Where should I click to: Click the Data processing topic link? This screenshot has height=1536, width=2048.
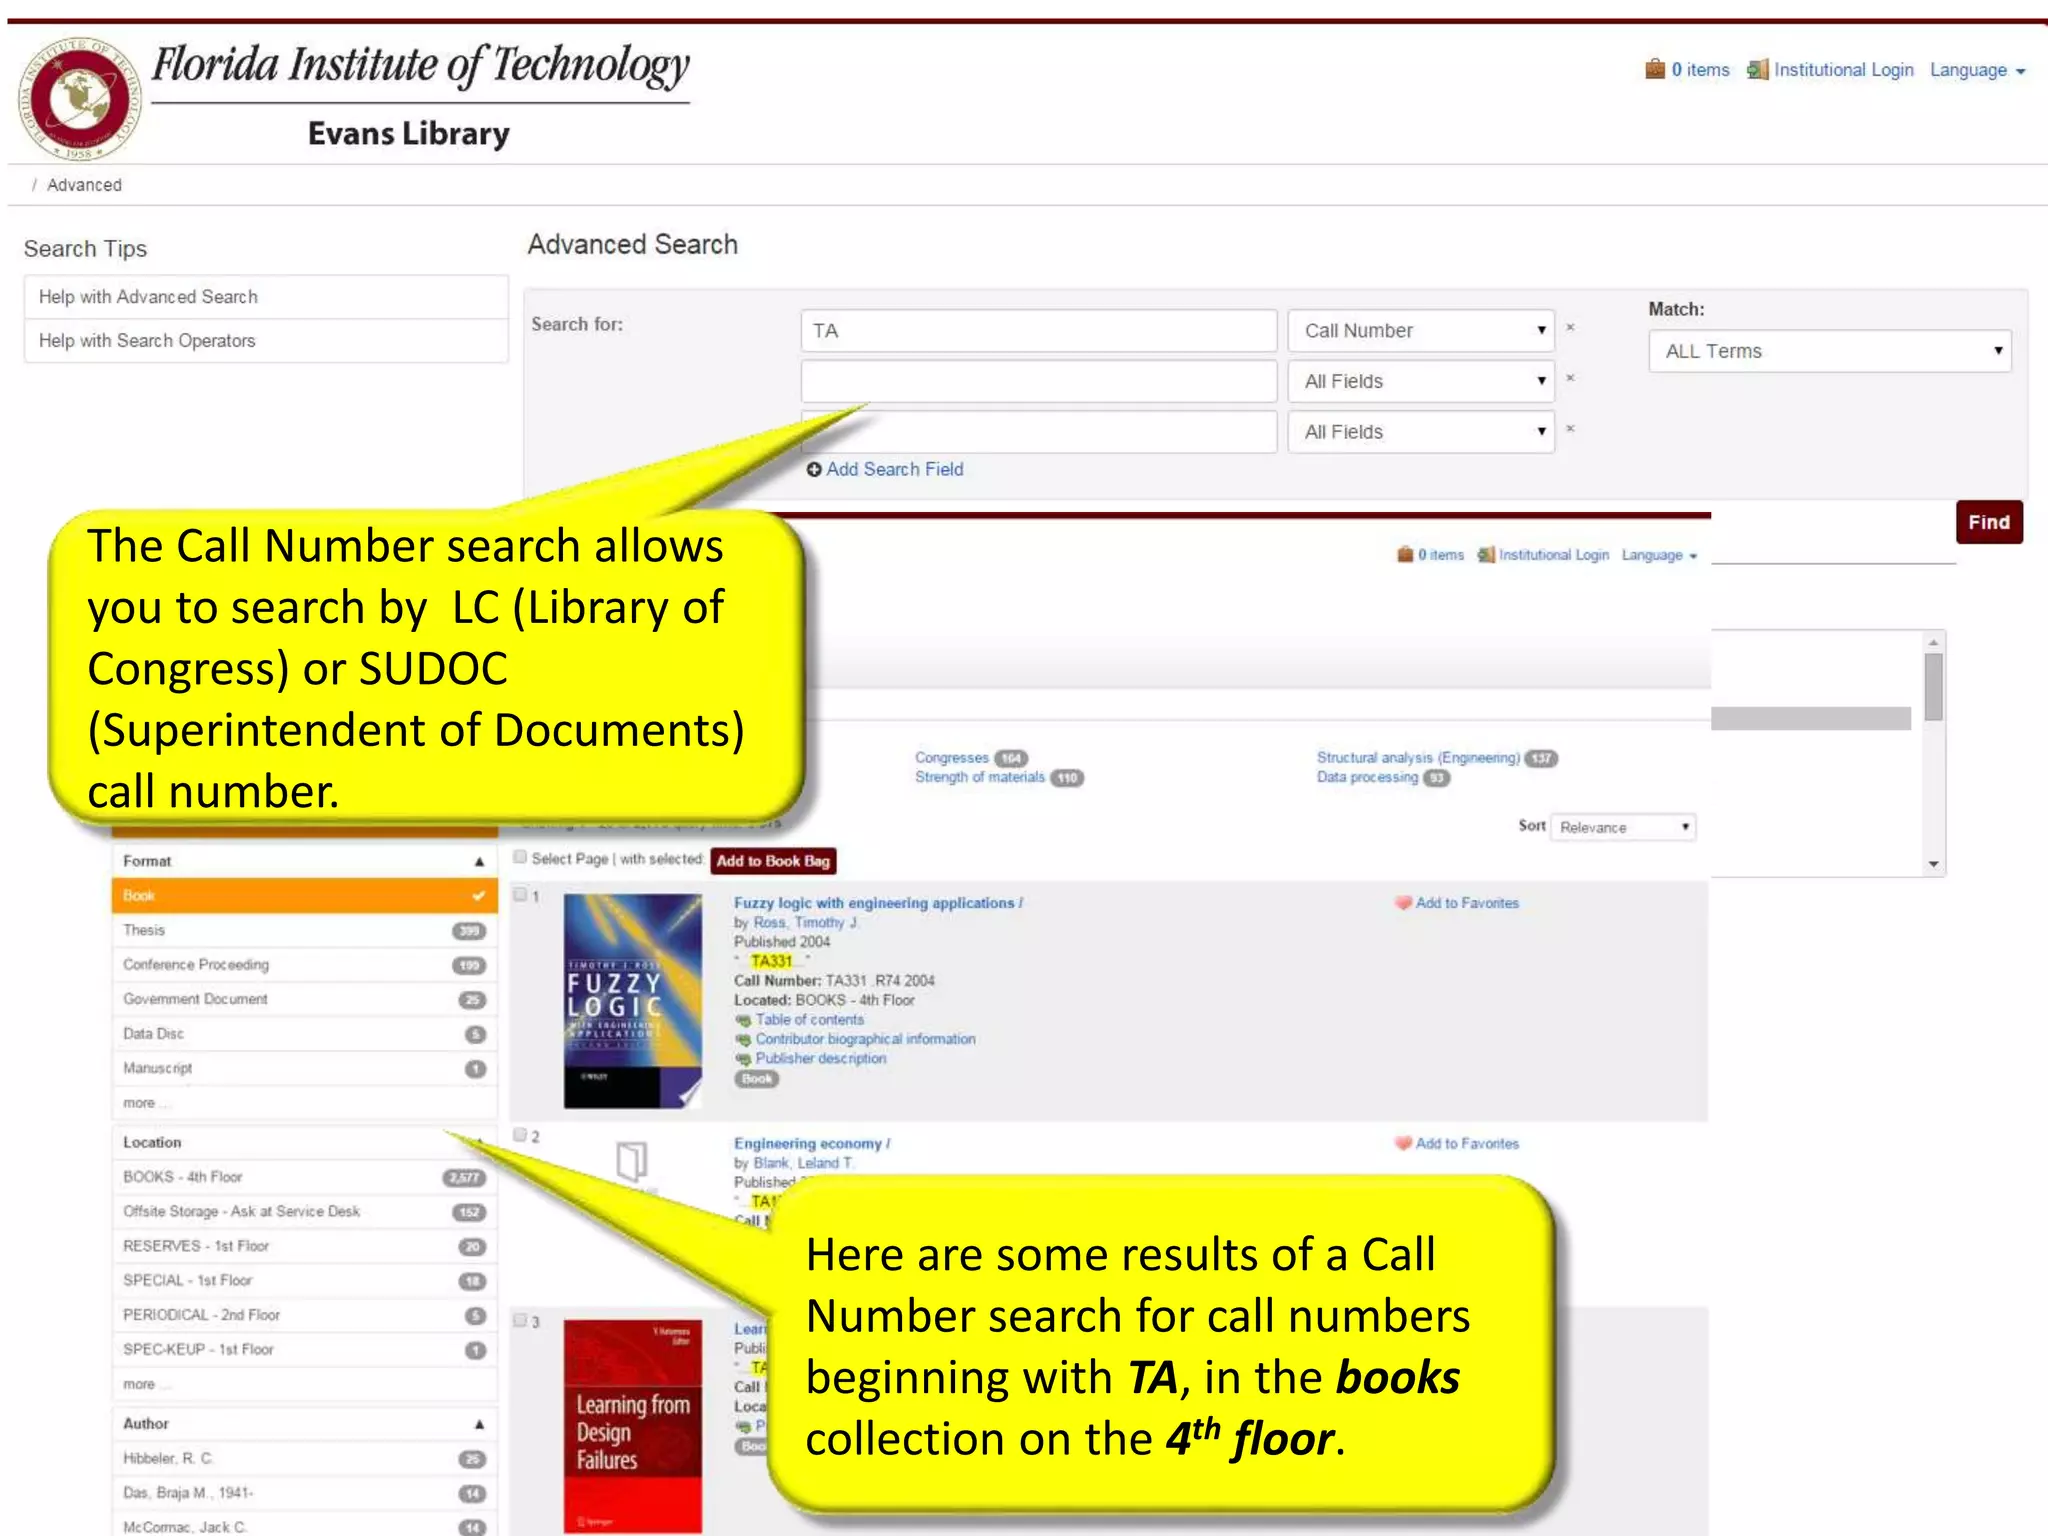coord(1367,777)
